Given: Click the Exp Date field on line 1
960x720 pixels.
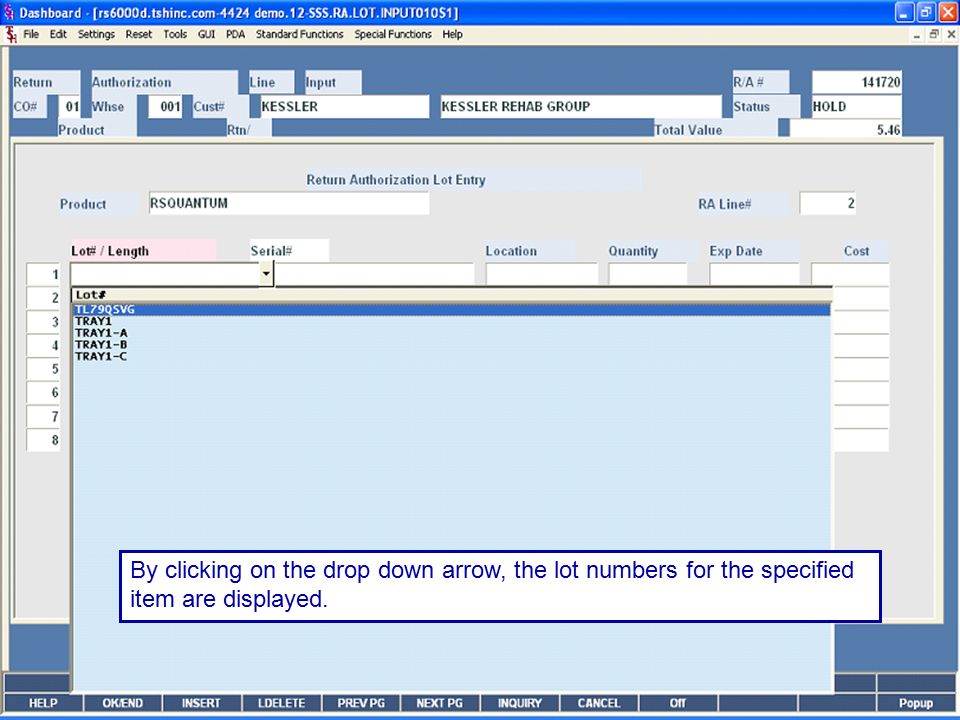Looking at the screenshot, I should (754, 274).
